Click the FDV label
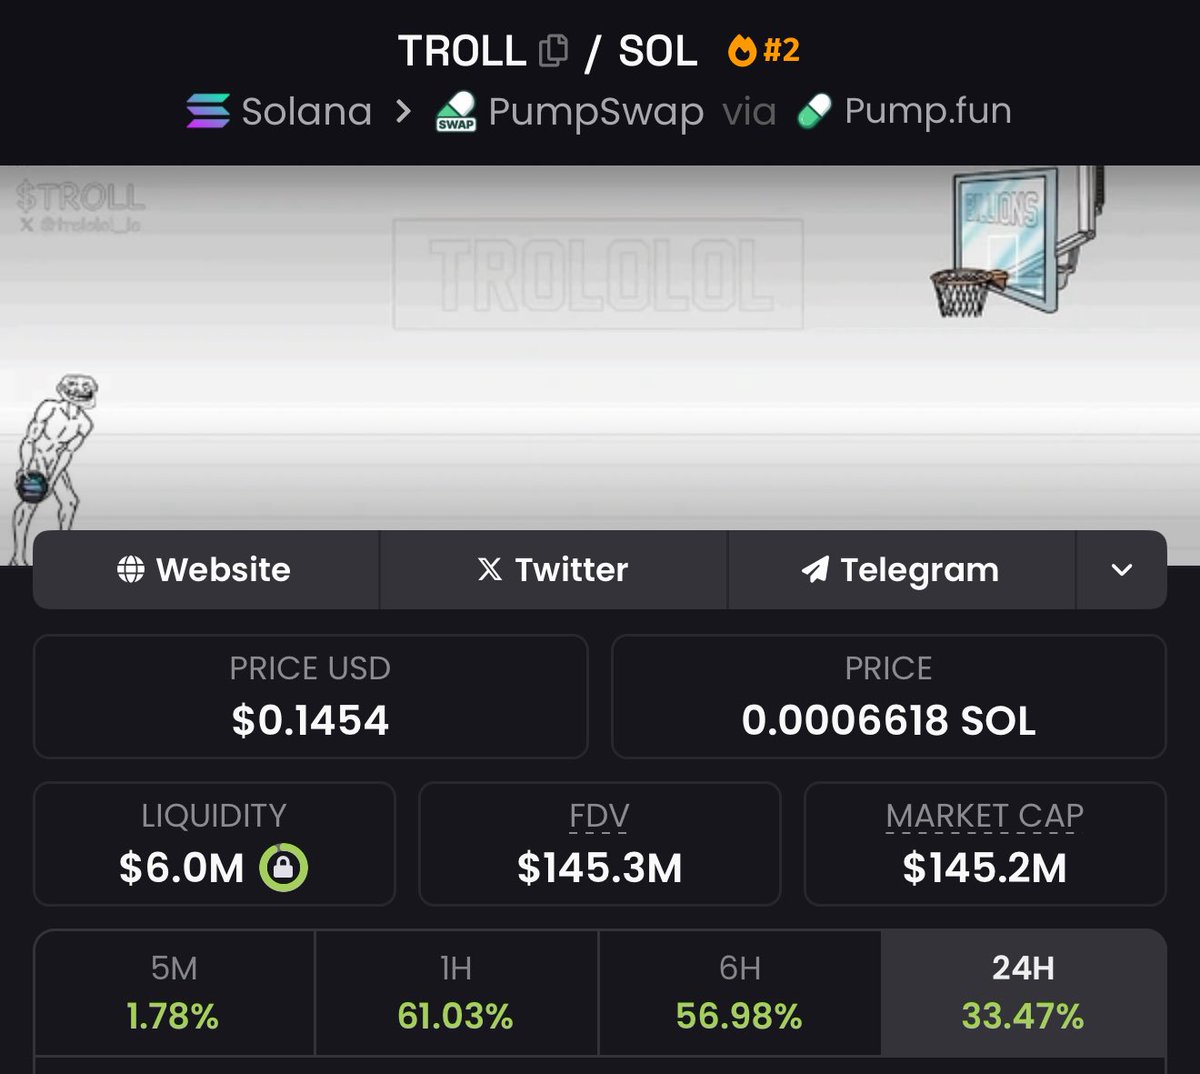 pos(599,816)
